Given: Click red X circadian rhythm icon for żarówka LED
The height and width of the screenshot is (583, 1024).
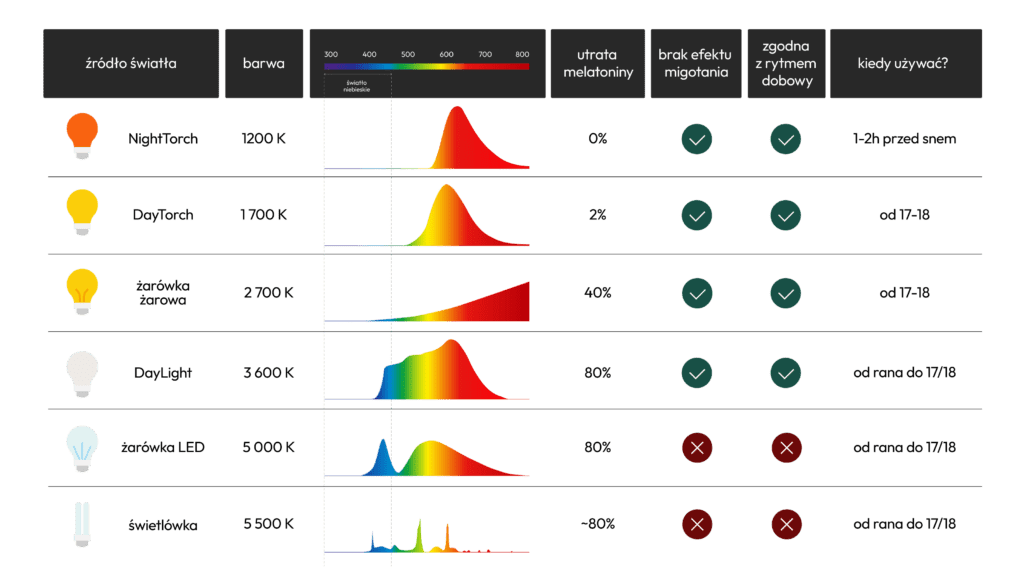Looking at the screenshot, I should tap(786, 447).
